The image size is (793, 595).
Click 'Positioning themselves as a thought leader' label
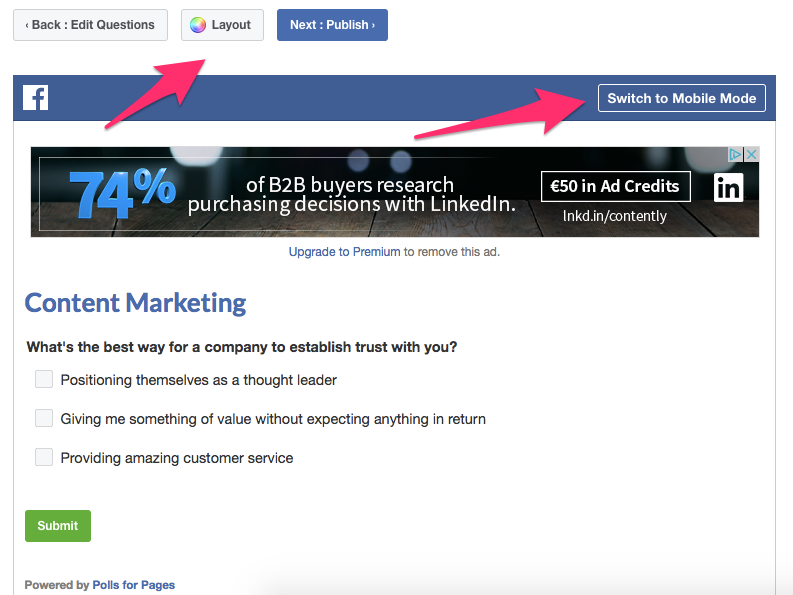tap(199, 380)
